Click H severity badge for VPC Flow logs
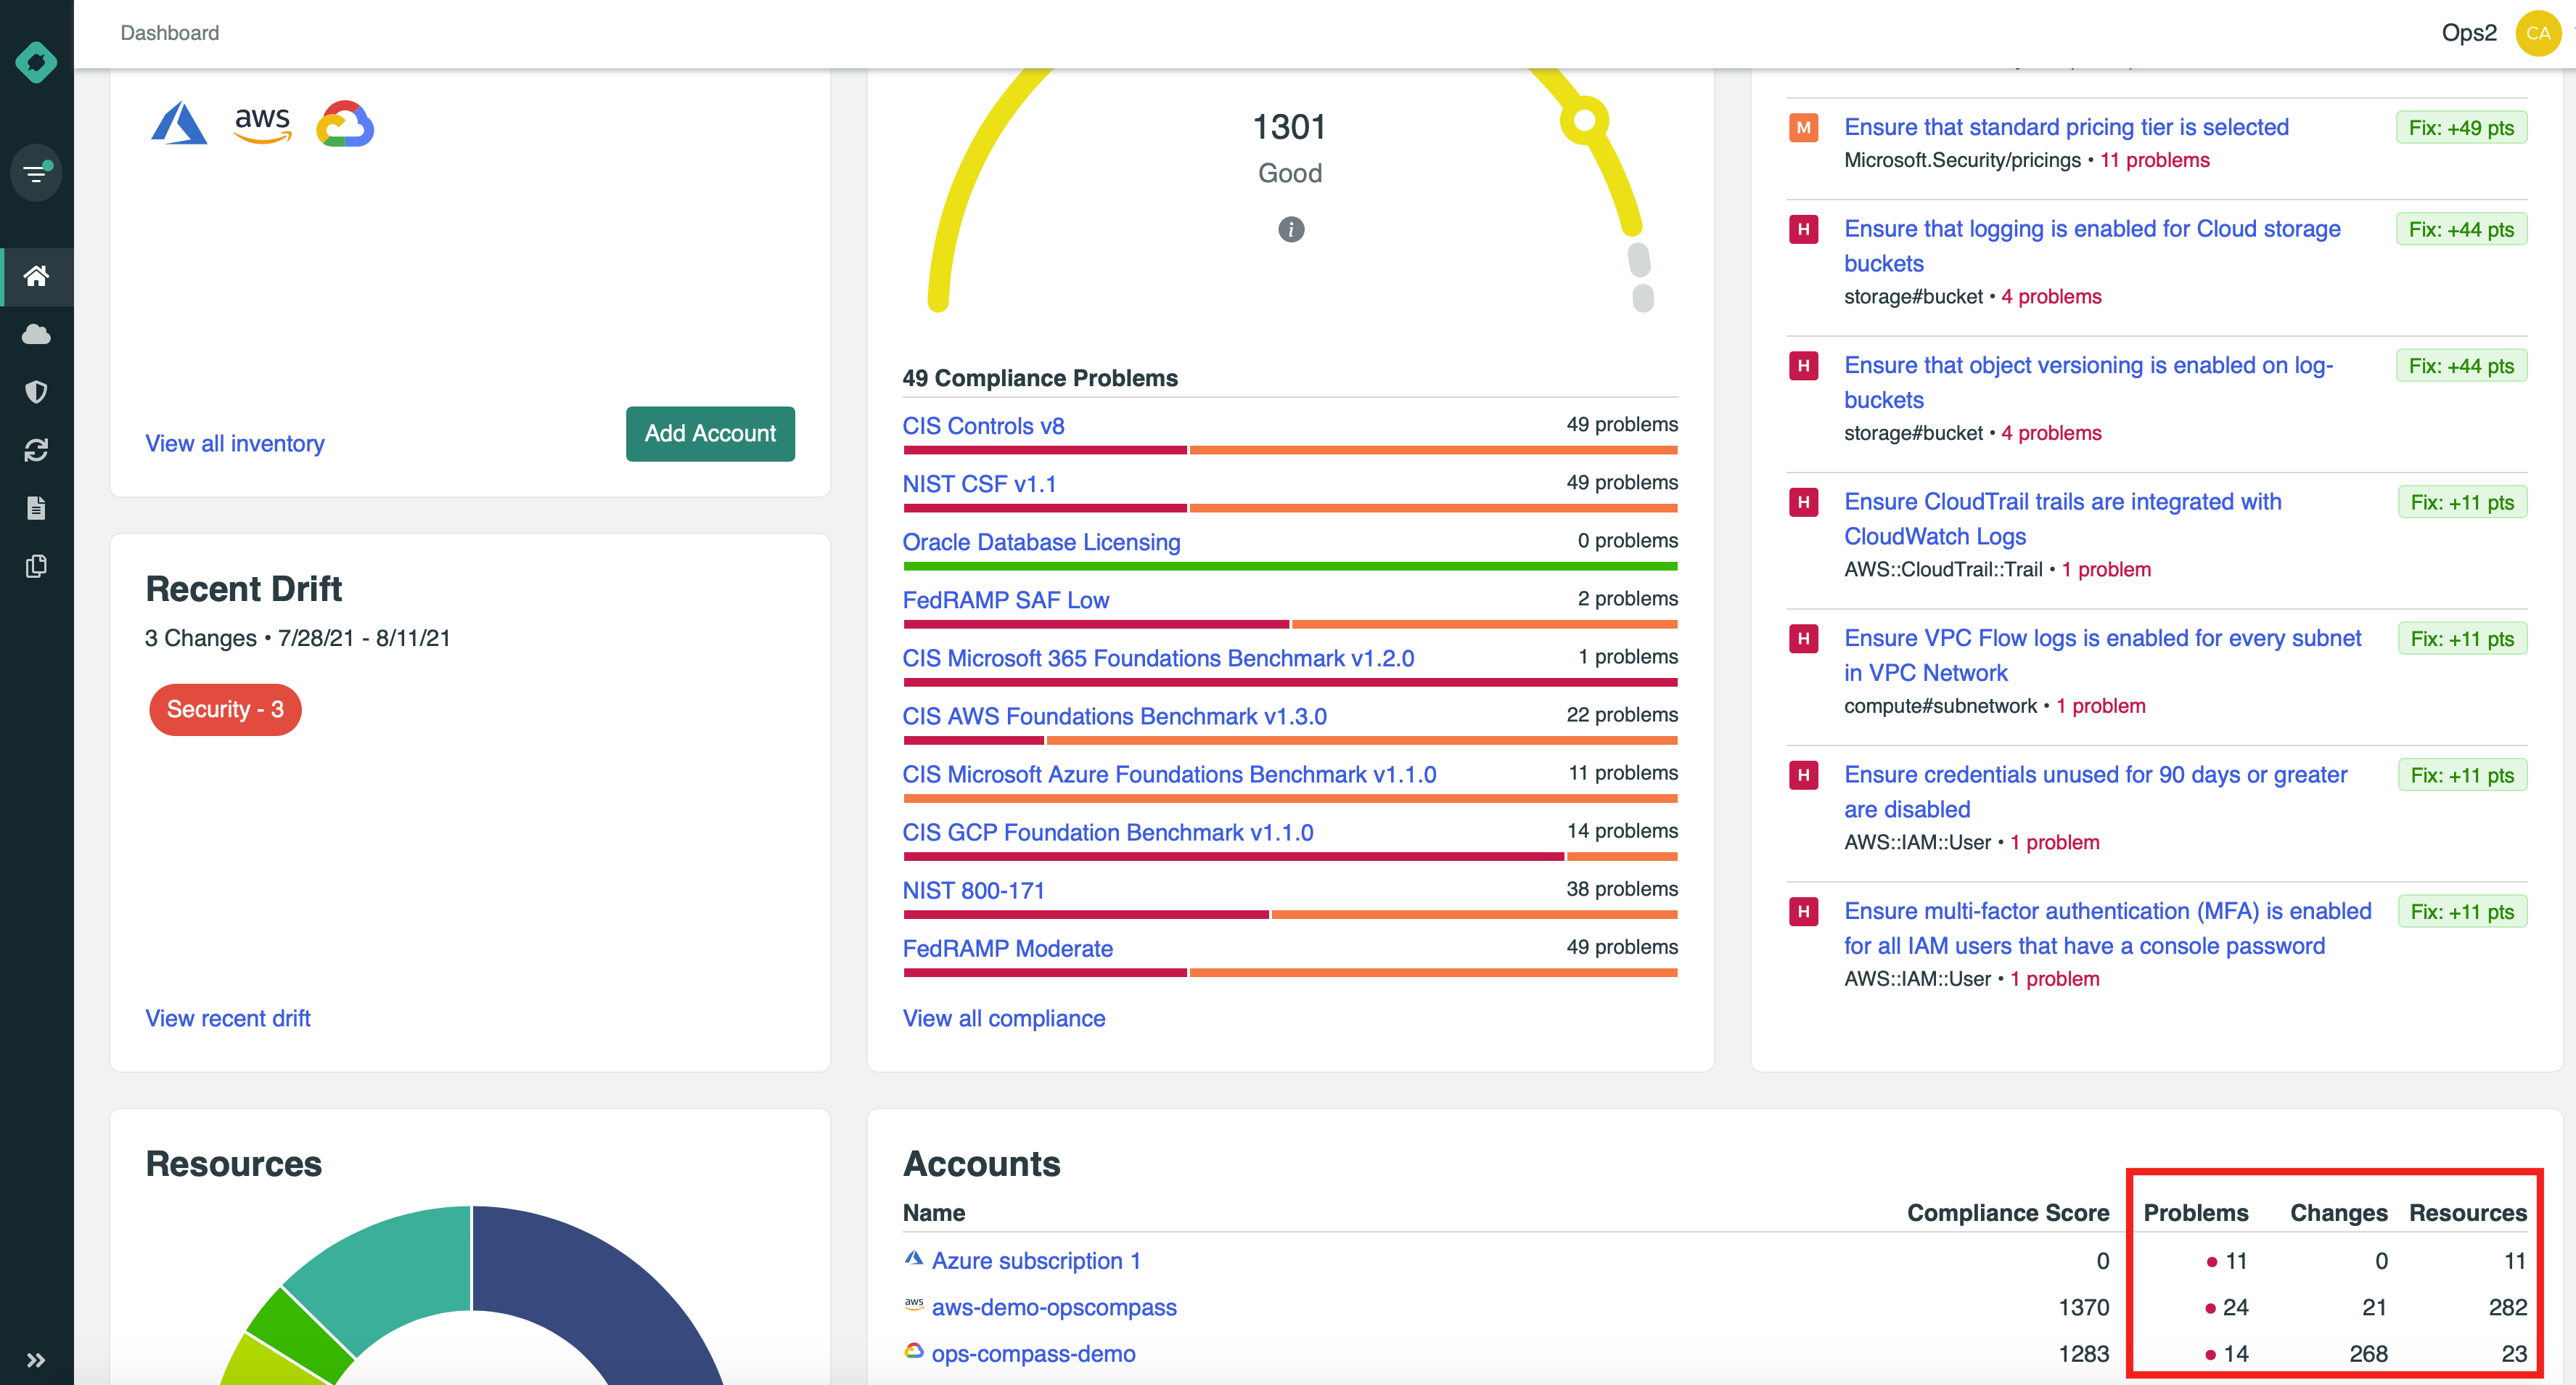Screen dimensions: 2576x1385 (1803, 639)
